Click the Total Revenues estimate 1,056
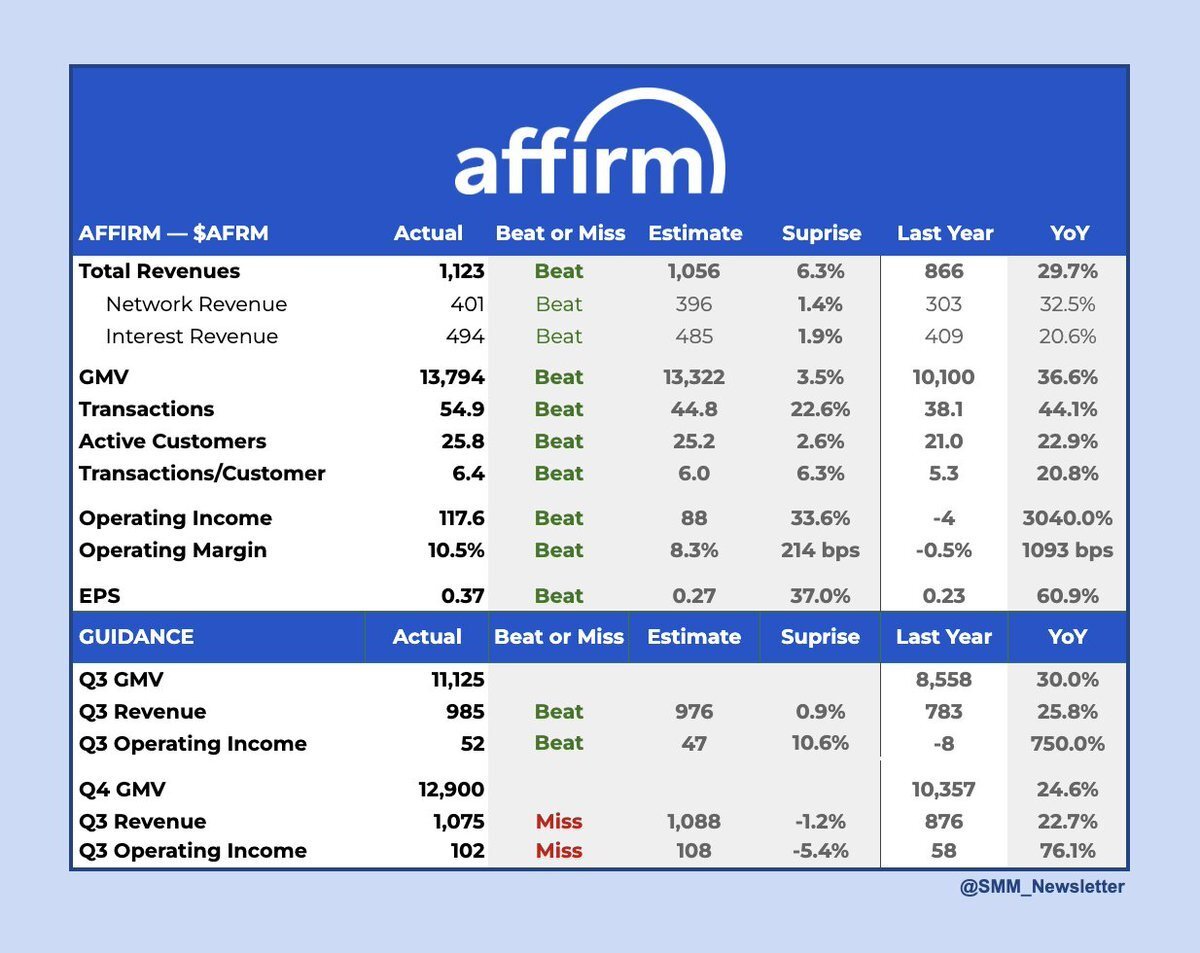The image size is (1200, 953). pos(694,271)
